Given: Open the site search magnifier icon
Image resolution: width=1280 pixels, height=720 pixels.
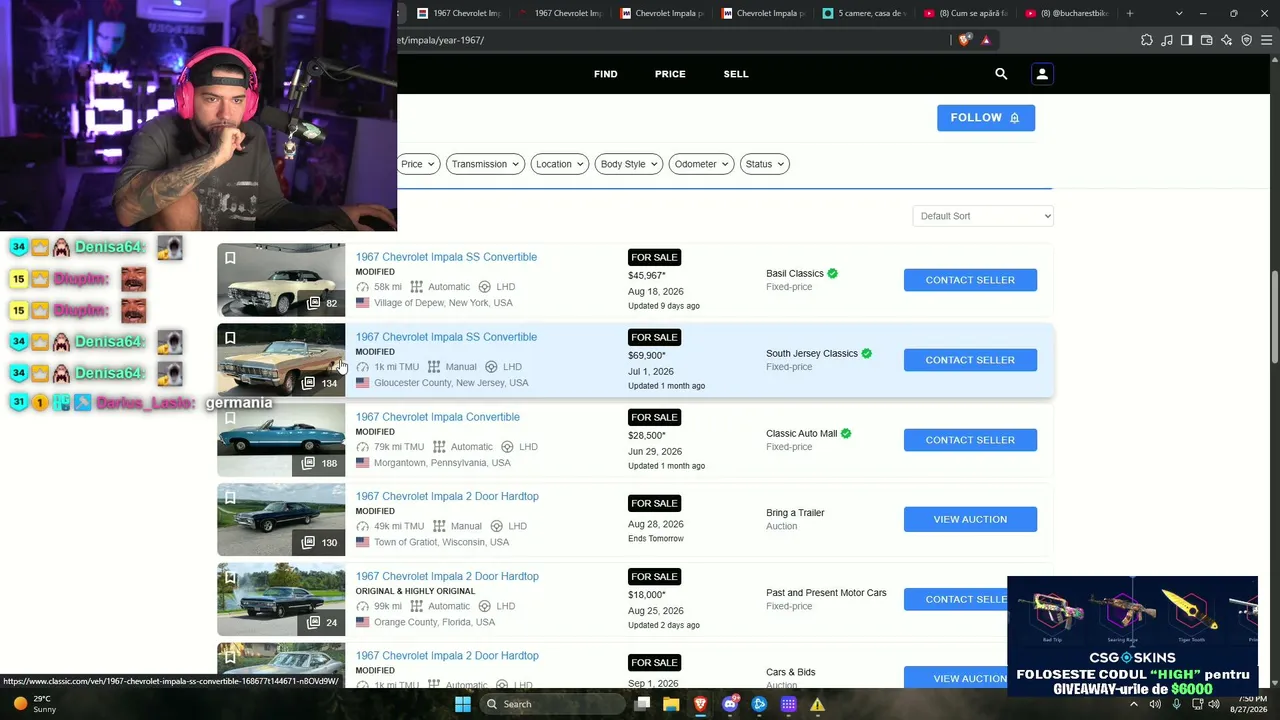Looking at the screenshot, I should 1001,74.
